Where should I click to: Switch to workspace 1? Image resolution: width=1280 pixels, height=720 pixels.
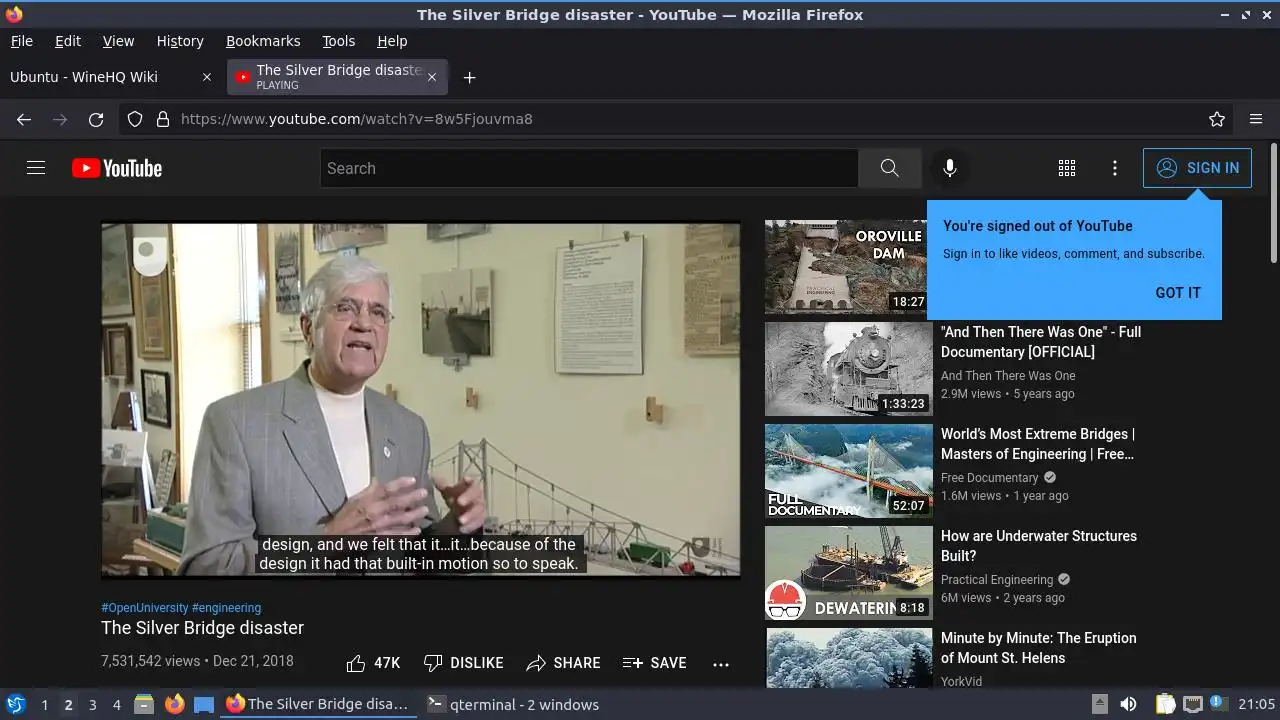click(44, 705)
